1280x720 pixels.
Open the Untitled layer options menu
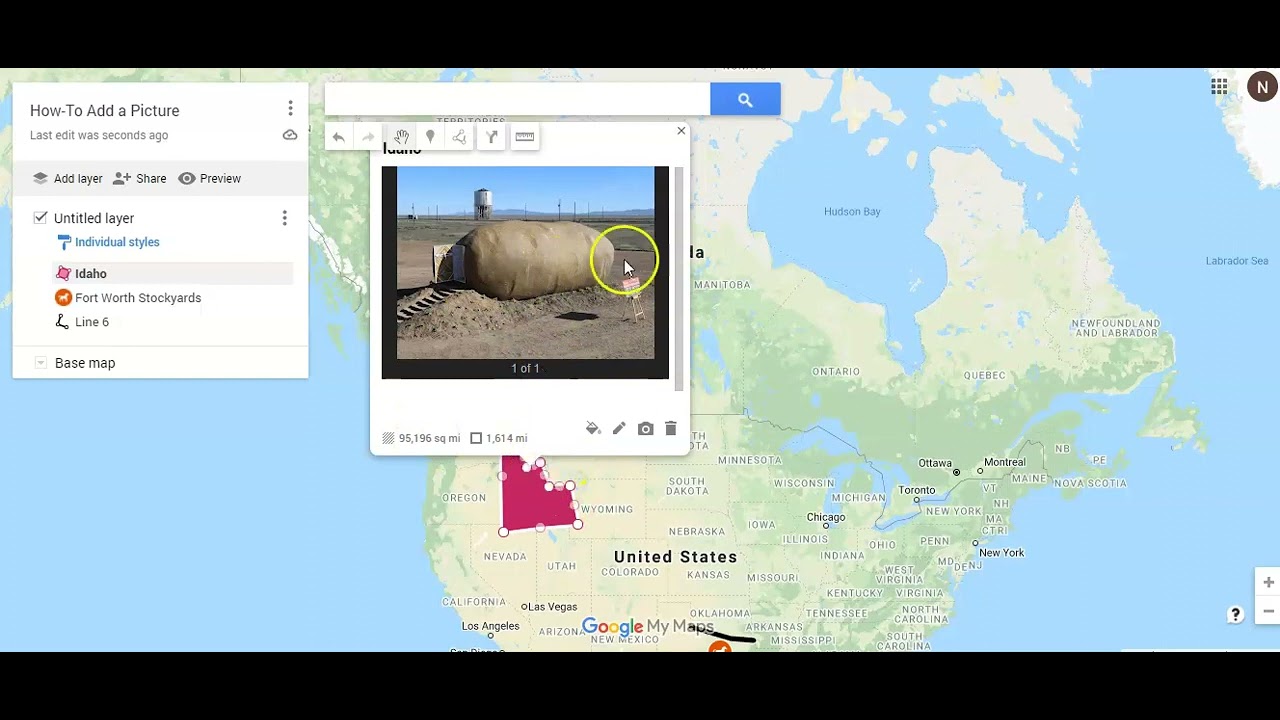(x=284, y=217)
